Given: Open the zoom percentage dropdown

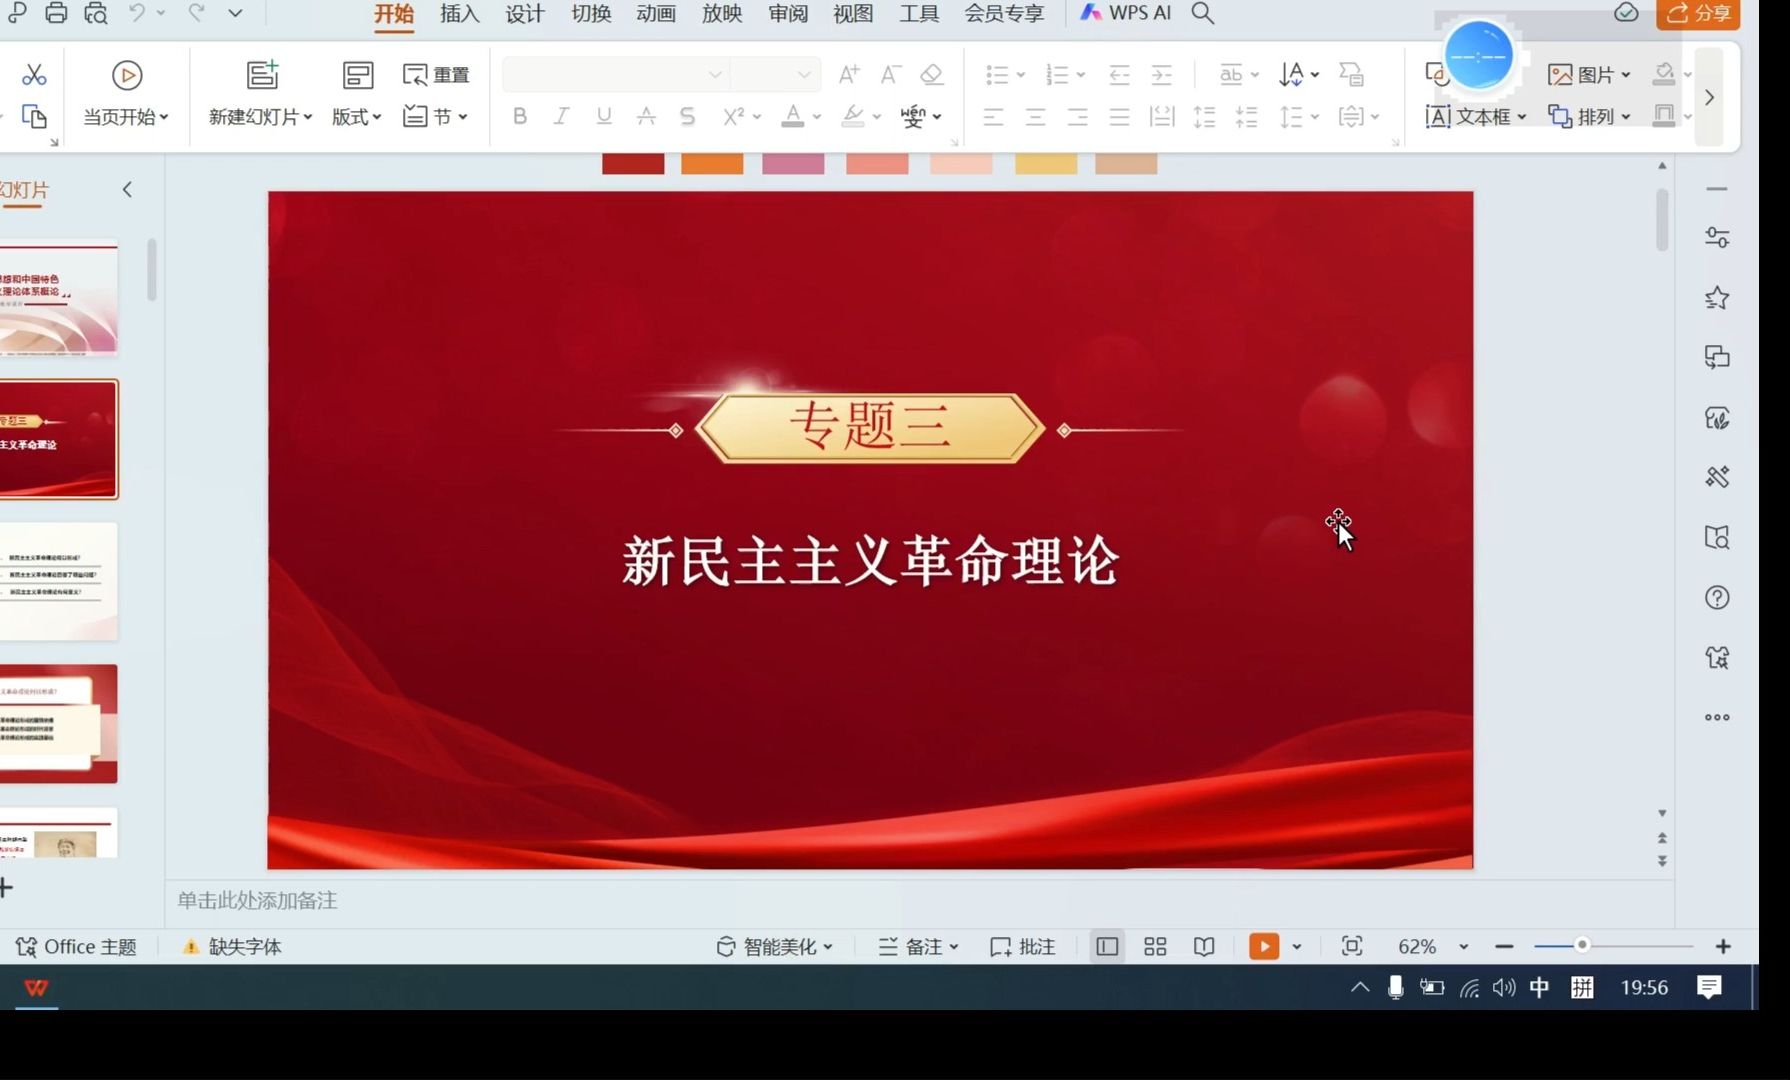Looking at the screenshot, I should click(x=1463, y=946).
